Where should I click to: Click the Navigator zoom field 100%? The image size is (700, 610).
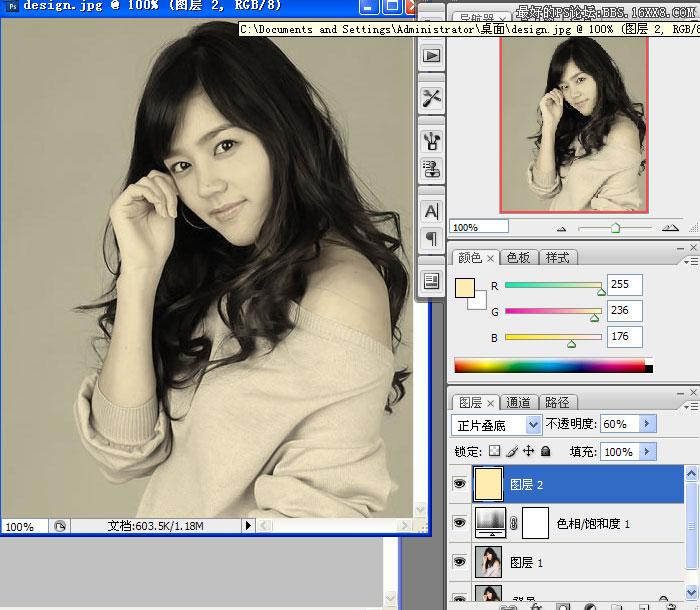[x=479, y=227]
